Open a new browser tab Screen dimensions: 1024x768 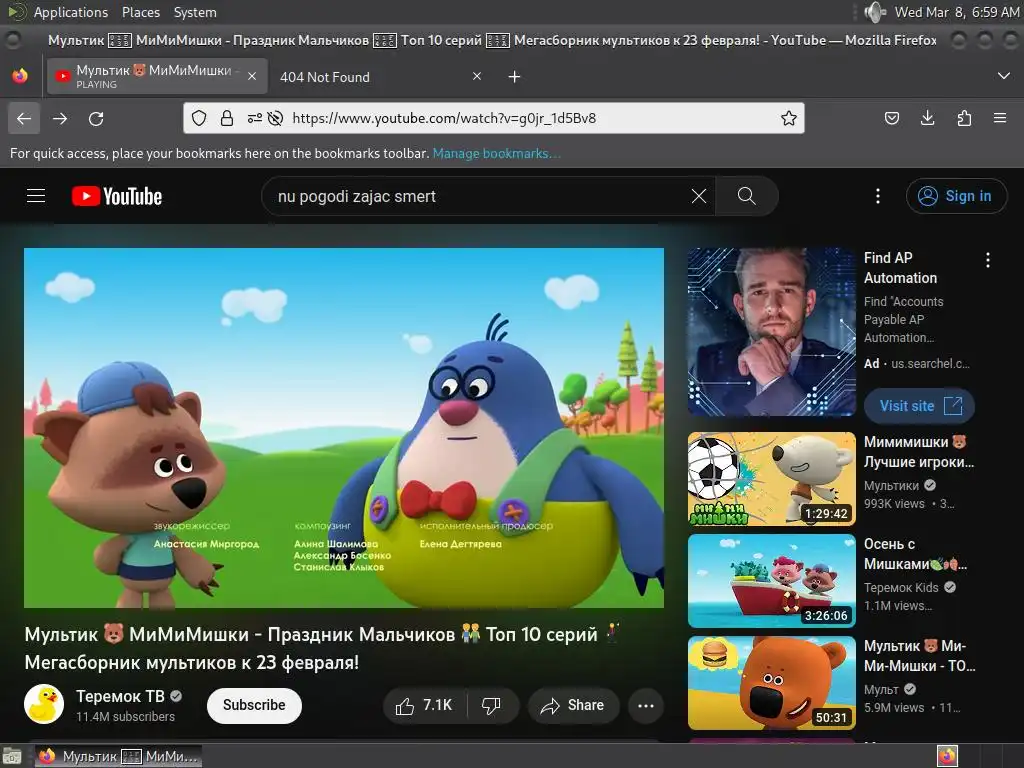(x=515, y=77)
